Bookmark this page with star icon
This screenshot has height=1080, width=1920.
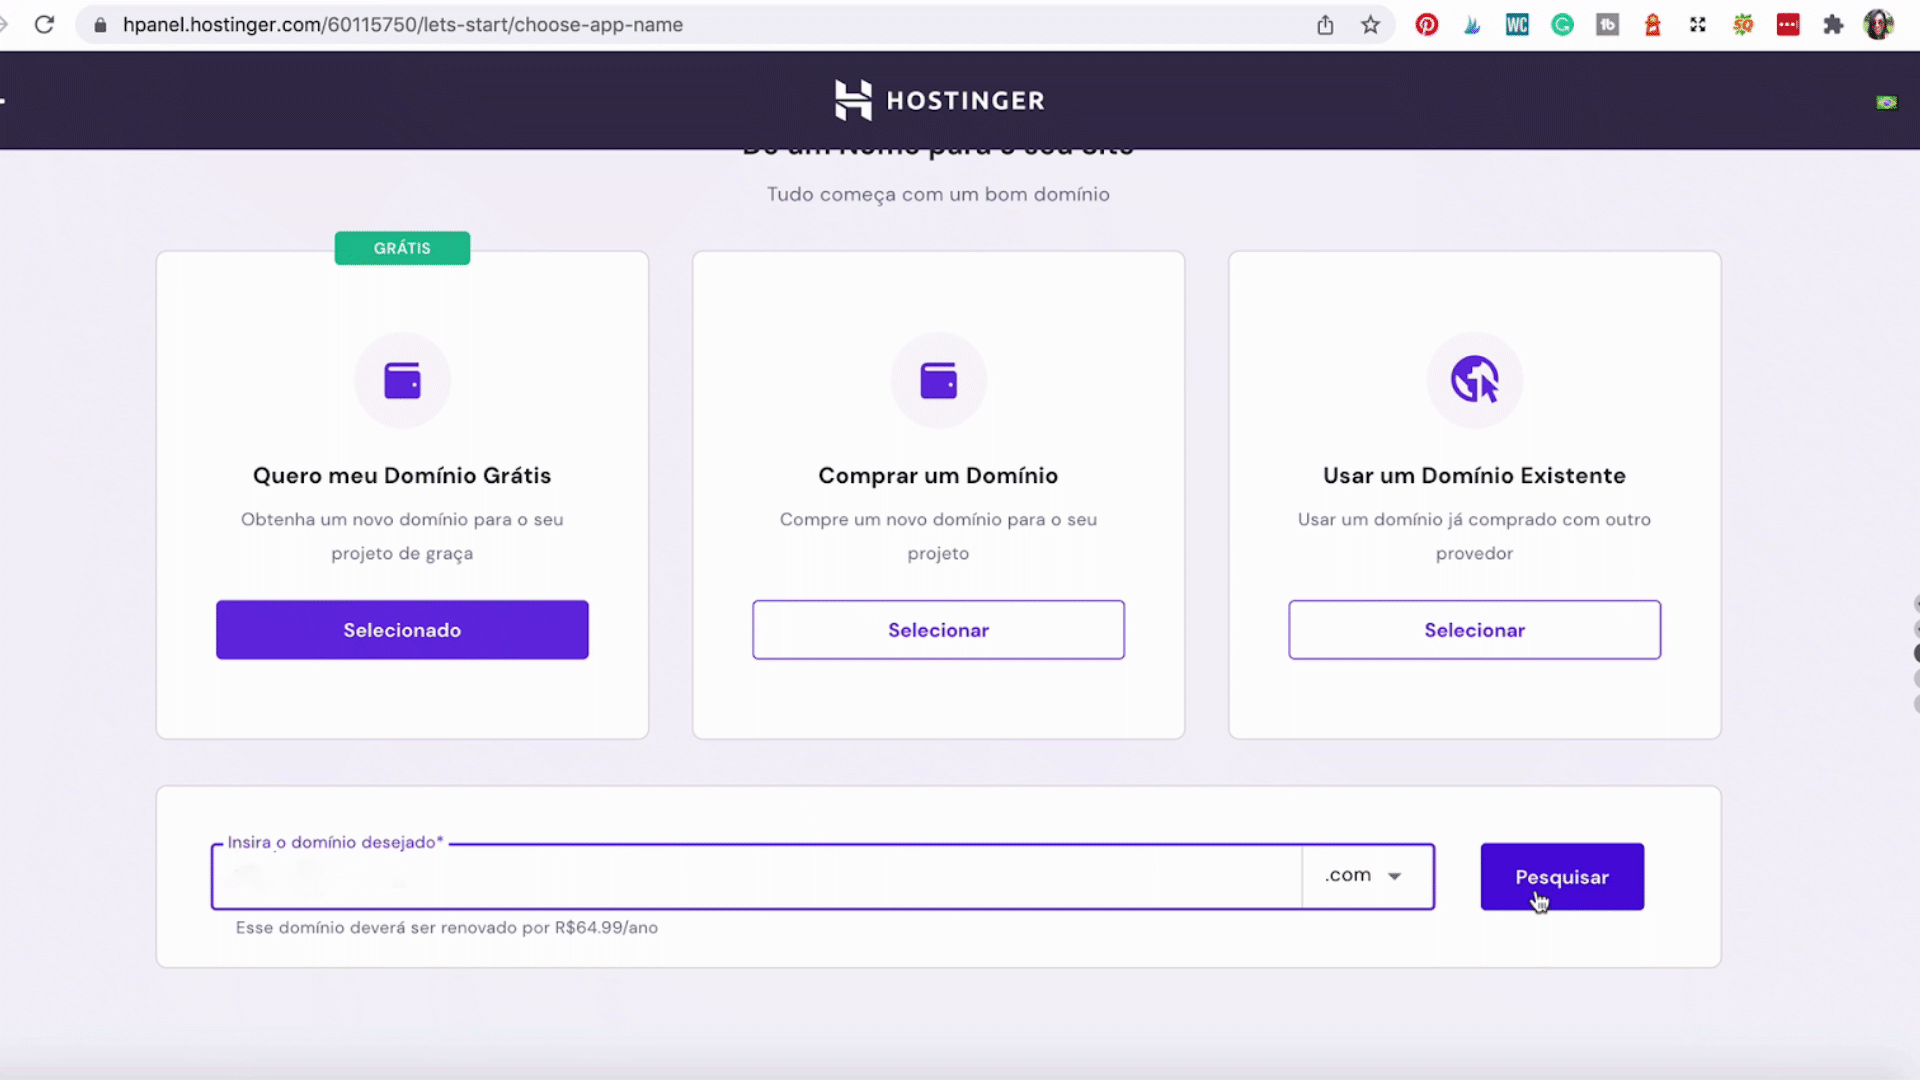[x=1370, y=25]
